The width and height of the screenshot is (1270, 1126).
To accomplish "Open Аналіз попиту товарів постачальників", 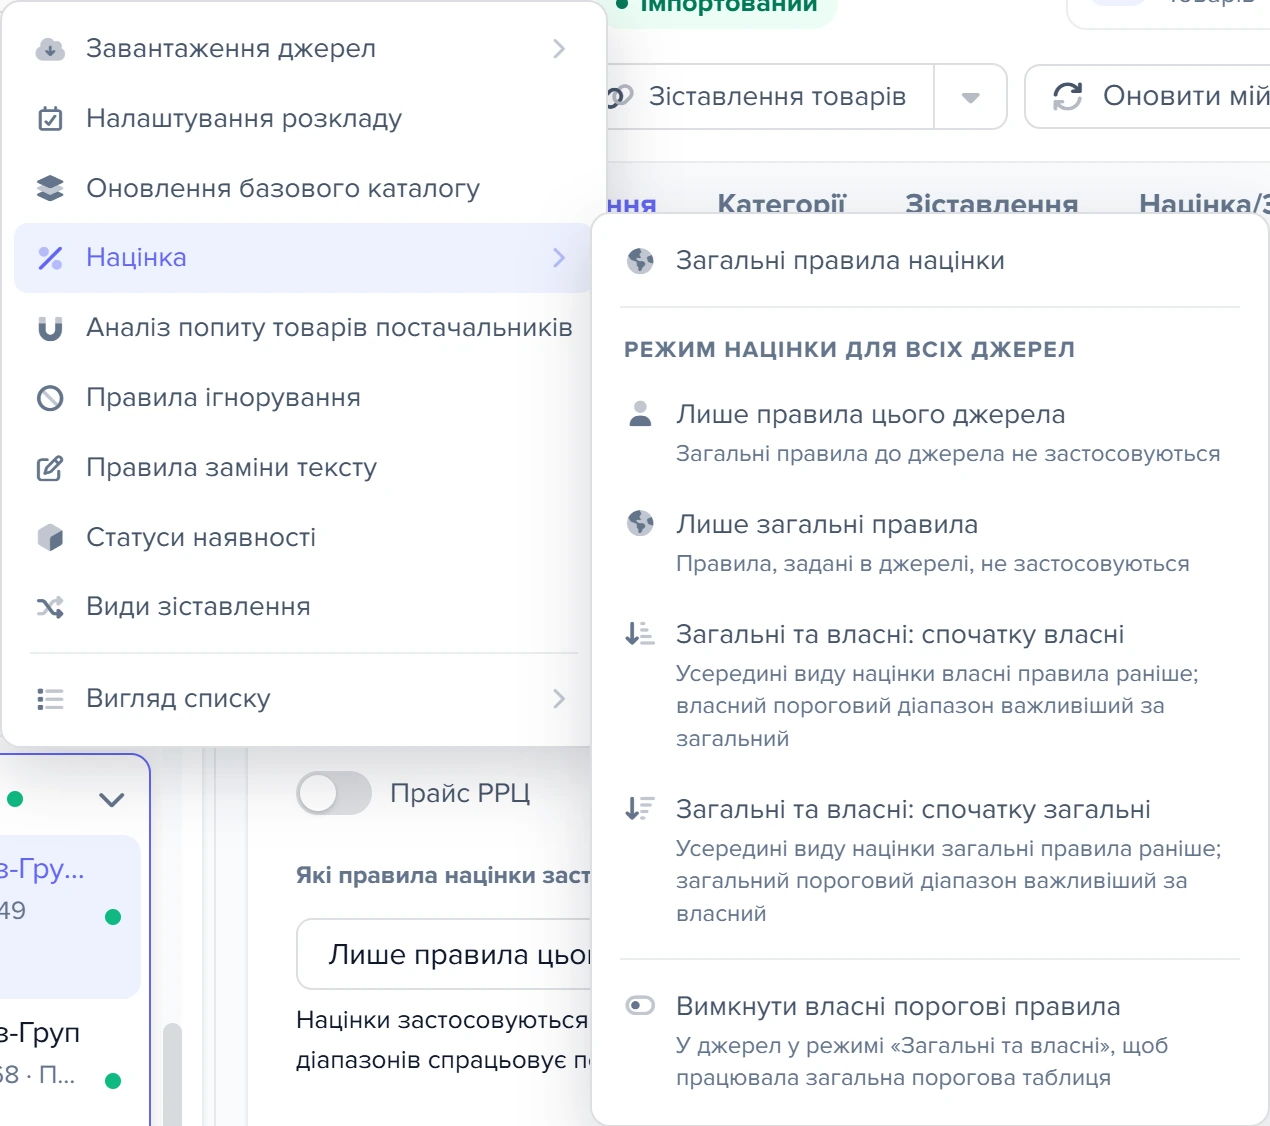I will 303,328.
